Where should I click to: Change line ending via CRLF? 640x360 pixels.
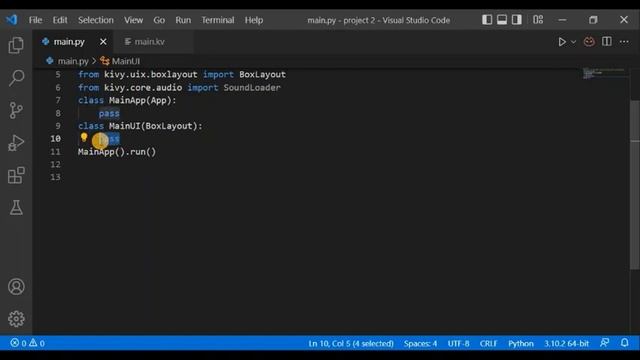point(488,344)
